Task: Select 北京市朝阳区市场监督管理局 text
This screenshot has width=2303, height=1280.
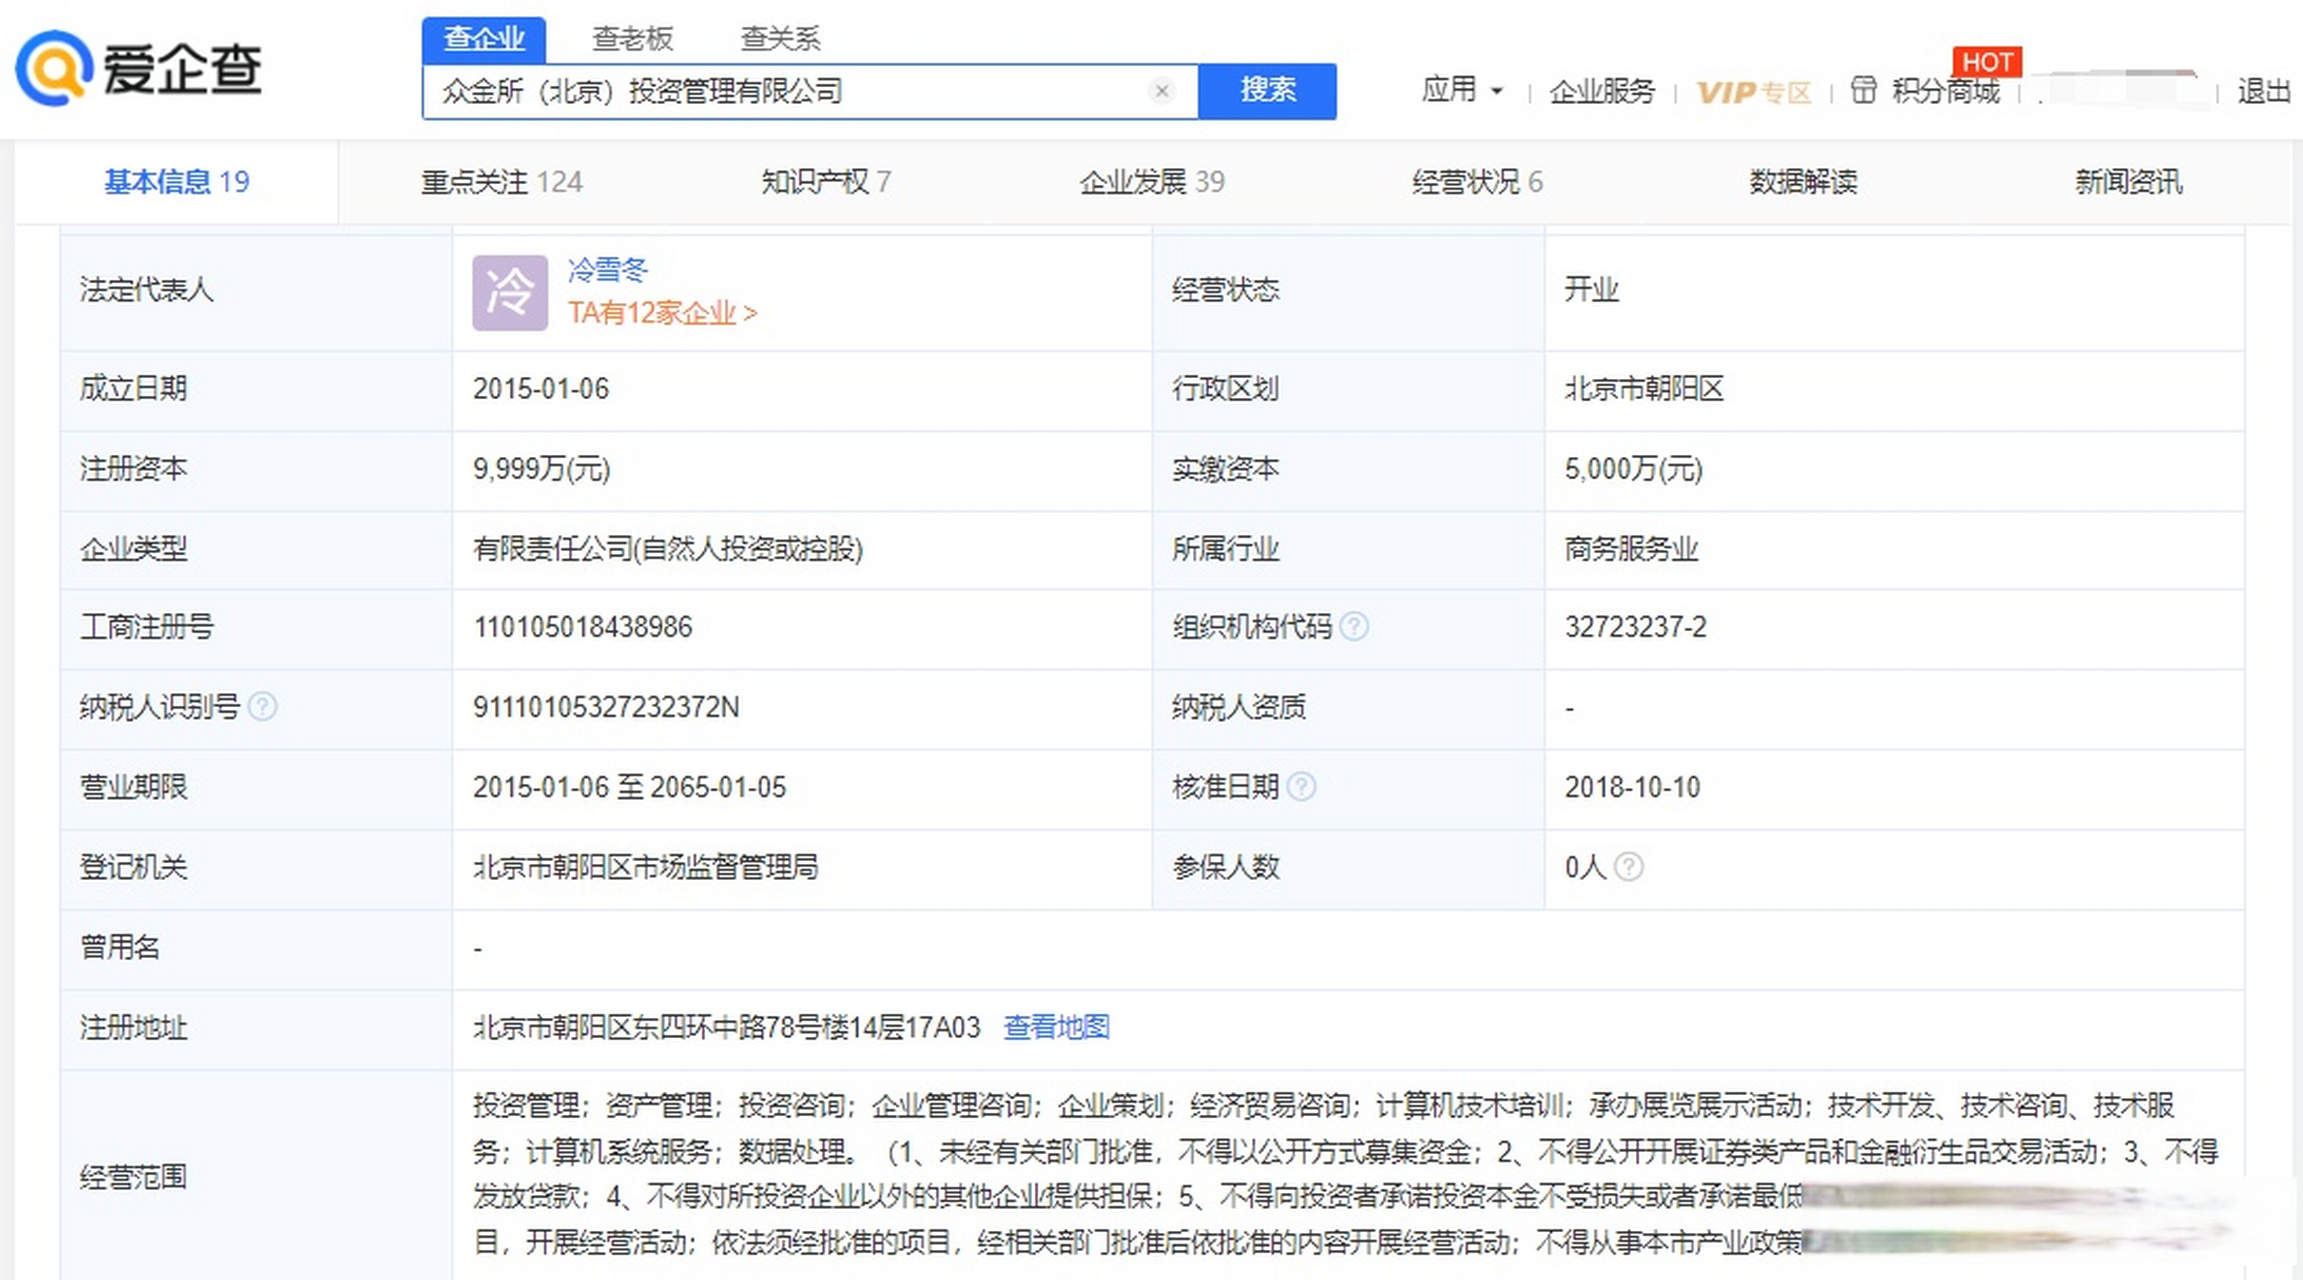Action: click(645, 867)
